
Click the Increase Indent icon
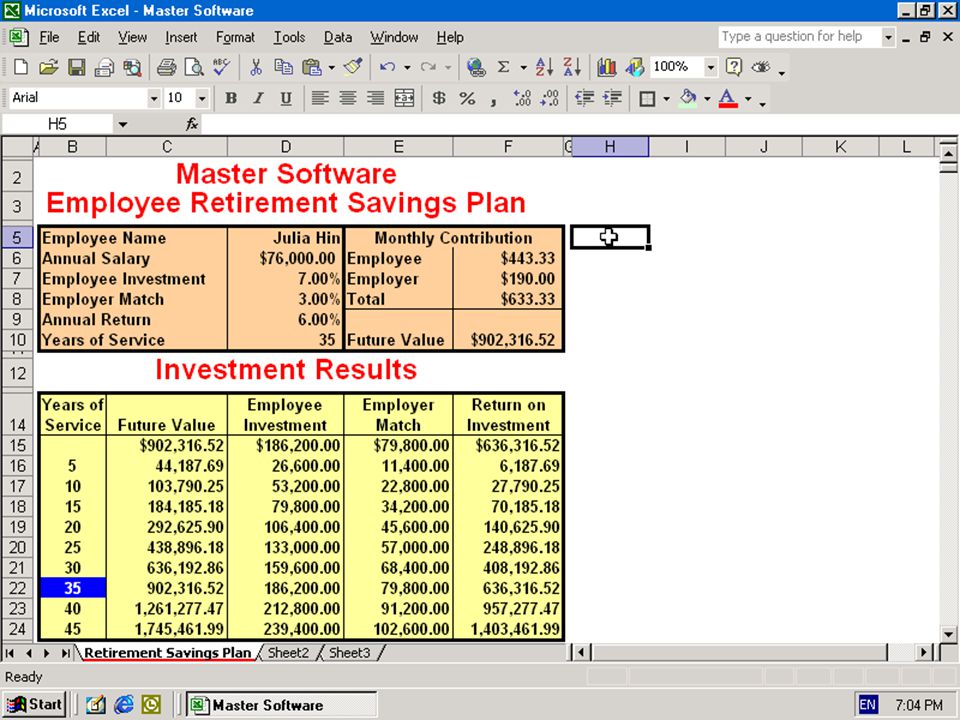pyautogui.click(x=612, y=98)
